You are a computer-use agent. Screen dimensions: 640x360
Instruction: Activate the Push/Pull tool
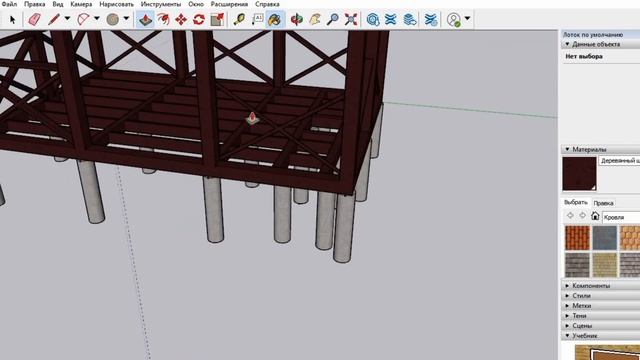[x=145, y=19]
